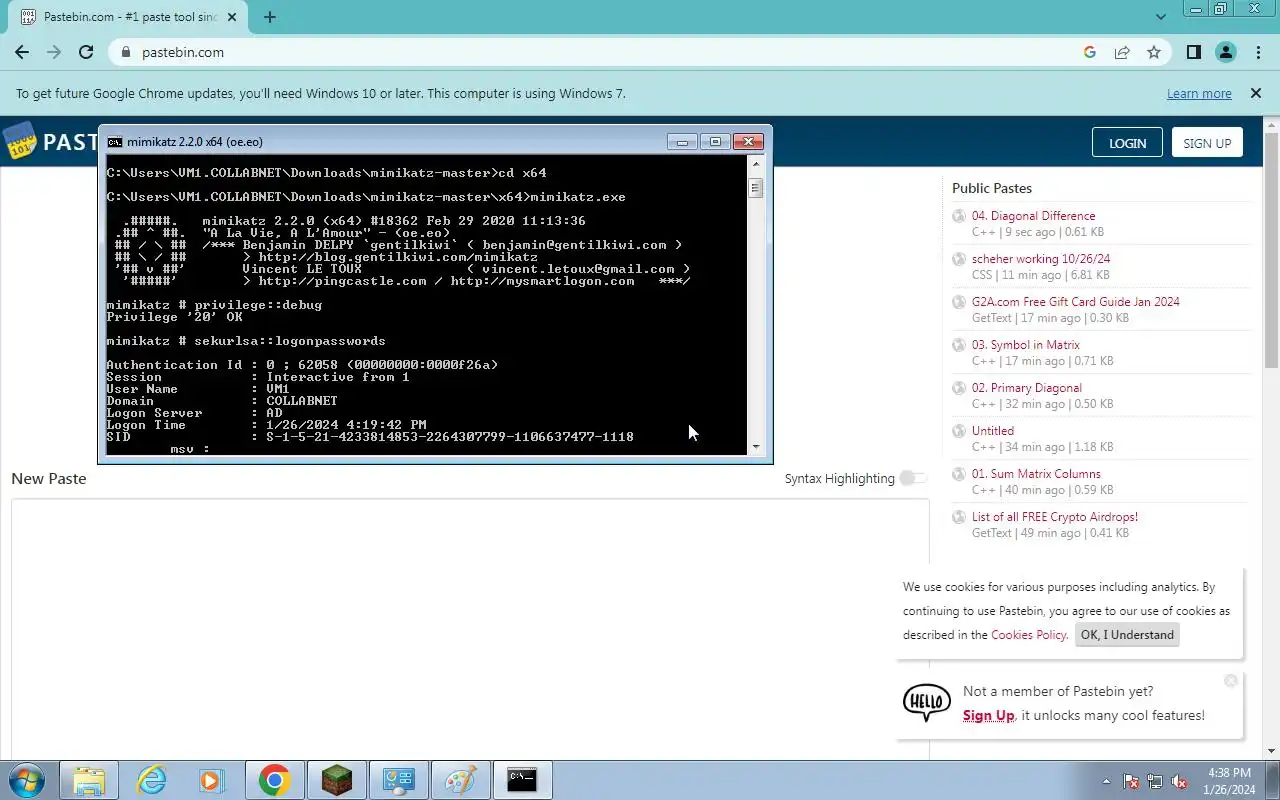Click globe icon beside 'Untitled' paste

pos(959,431)
